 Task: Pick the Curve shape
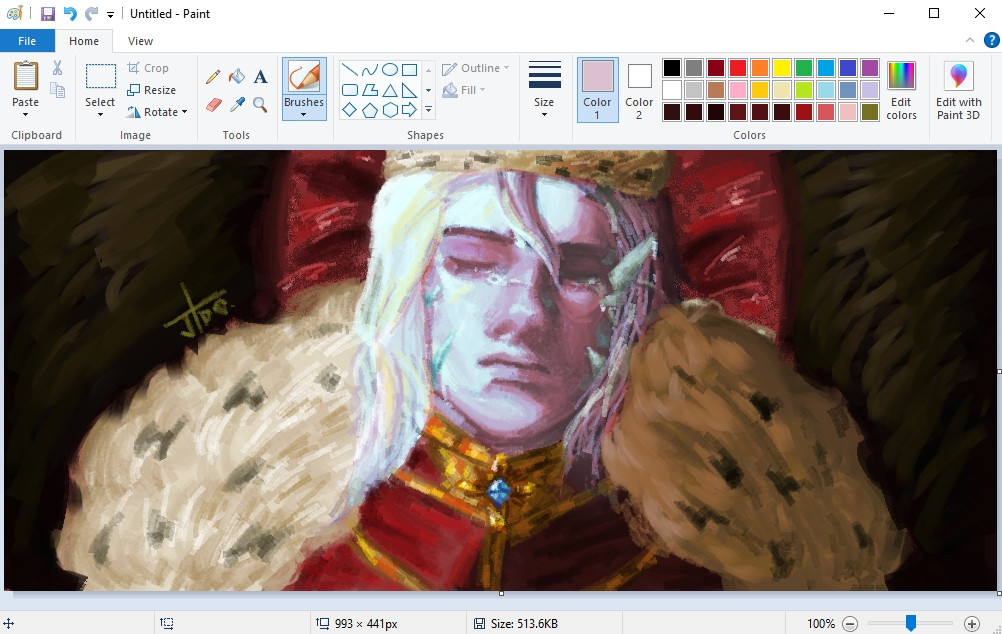[x=369, y=70]
